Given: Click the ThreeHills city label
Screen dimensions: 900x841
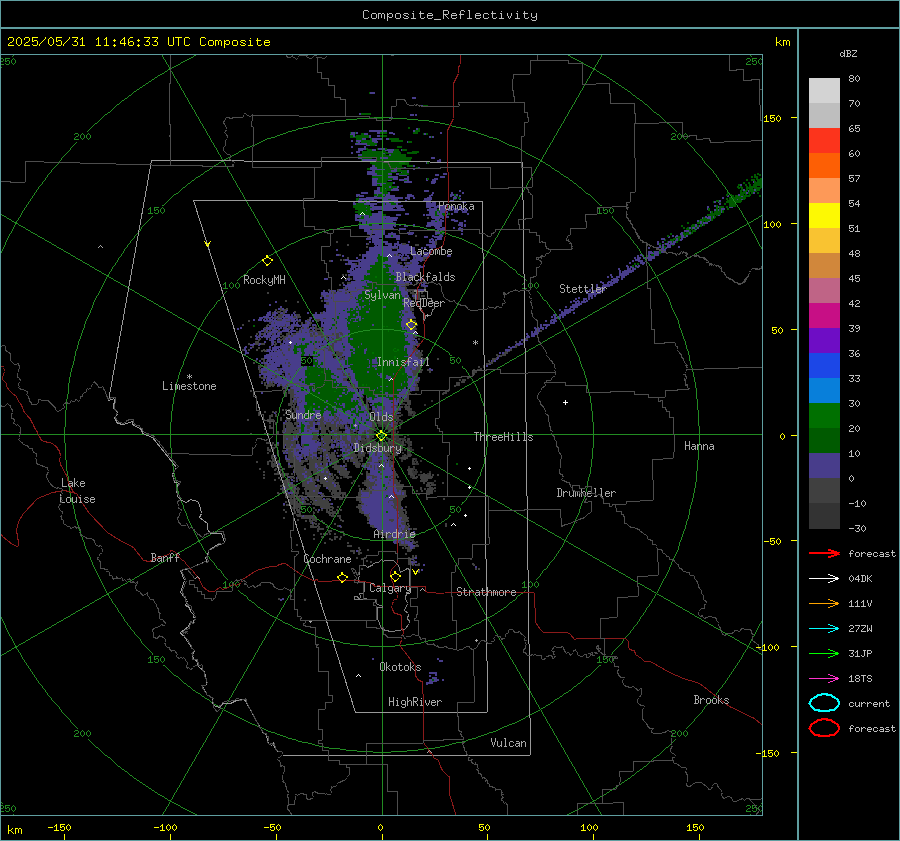Looking at the screenshot, I should point(503,437).
